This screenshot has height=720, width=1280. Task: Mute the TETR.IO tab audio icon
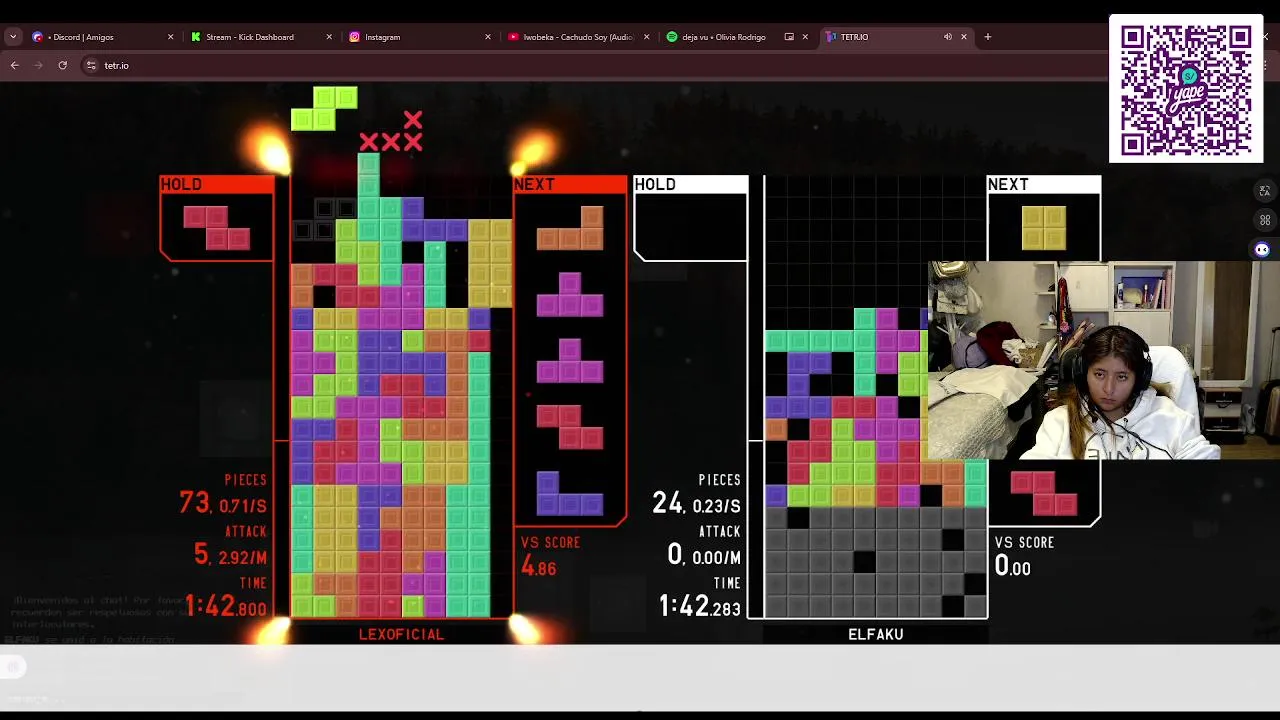947,37
